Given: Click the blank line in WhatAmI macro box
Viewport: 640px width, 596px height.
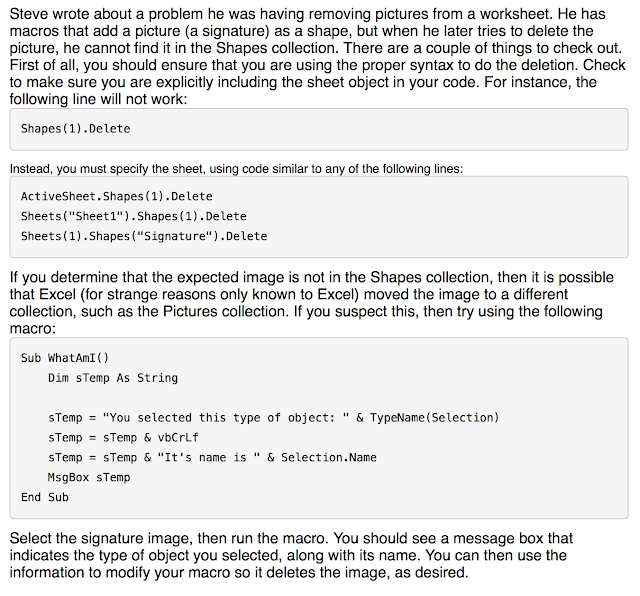Looking at the screenshot, I should (x=319, y=398).
